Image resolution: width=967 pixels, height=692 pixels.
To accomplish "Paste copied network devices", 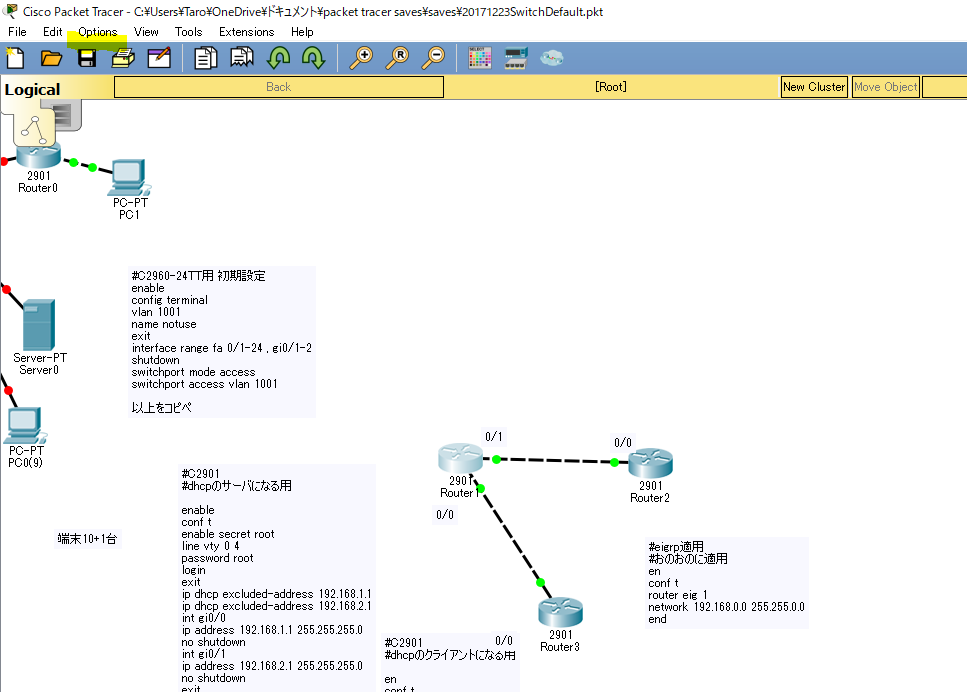I will pos(241,57).
